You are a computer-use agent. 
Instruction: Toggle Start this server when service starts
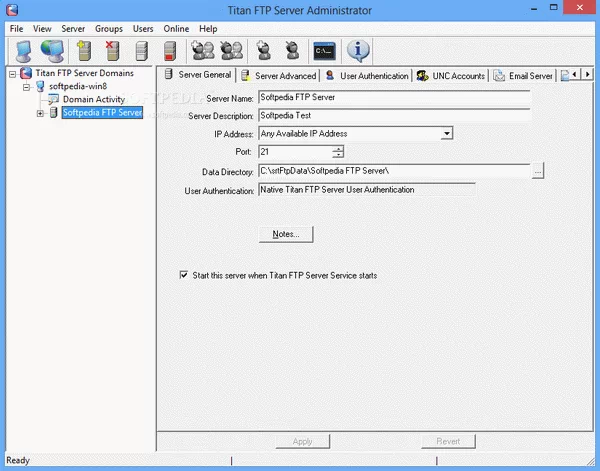coord(183,274)
